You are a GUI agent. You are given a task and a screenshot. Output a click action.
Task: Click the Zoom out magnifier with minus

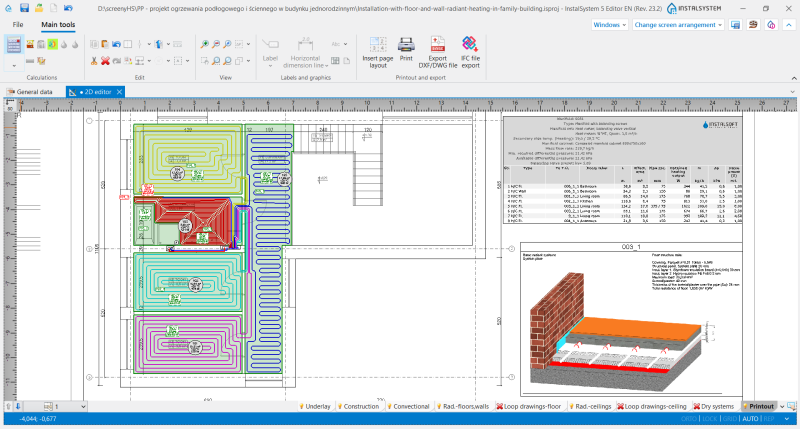[216, 44]
